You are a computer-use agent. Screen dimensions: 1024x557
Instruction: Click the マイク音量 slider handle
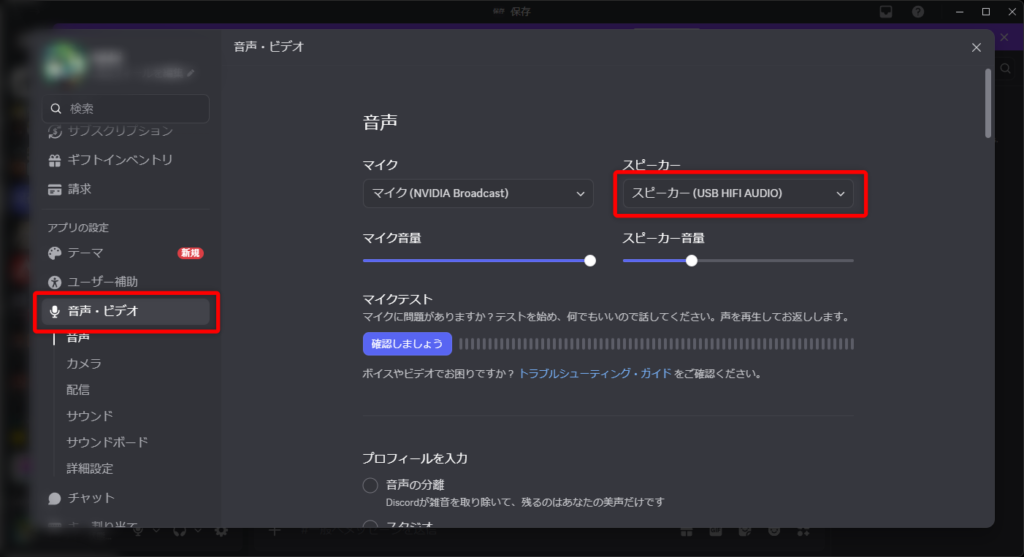coord(590,260)
